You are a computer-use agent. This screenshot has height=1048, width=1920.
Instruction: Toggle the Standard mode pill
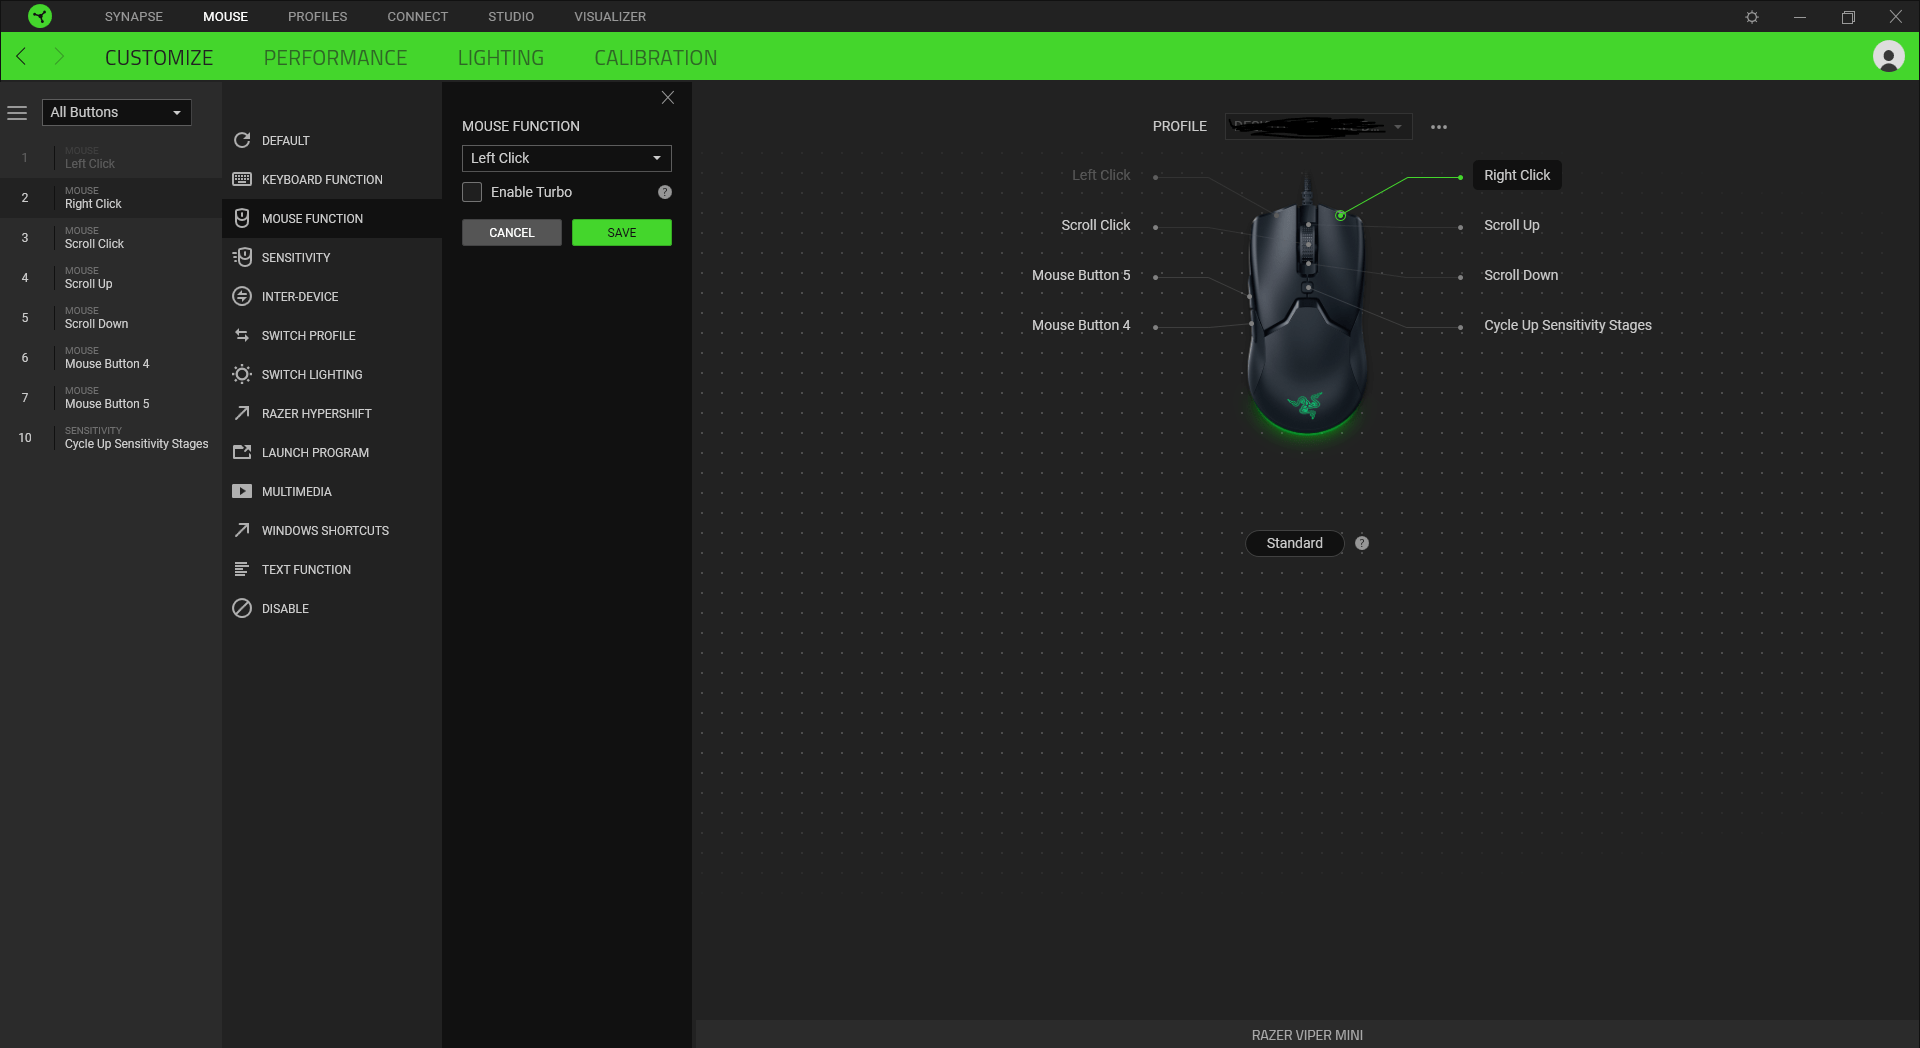coord(1294,543)
